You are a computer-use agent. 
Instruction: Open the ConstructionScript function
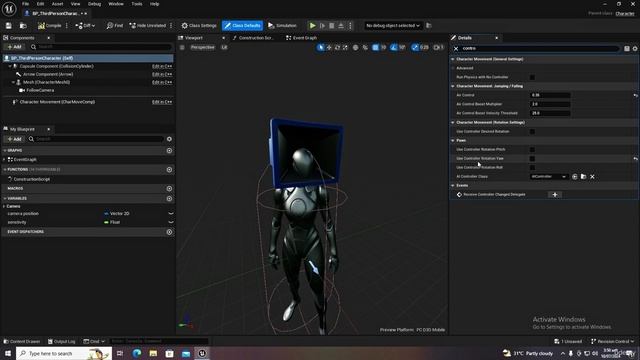[x=31, y=179]
